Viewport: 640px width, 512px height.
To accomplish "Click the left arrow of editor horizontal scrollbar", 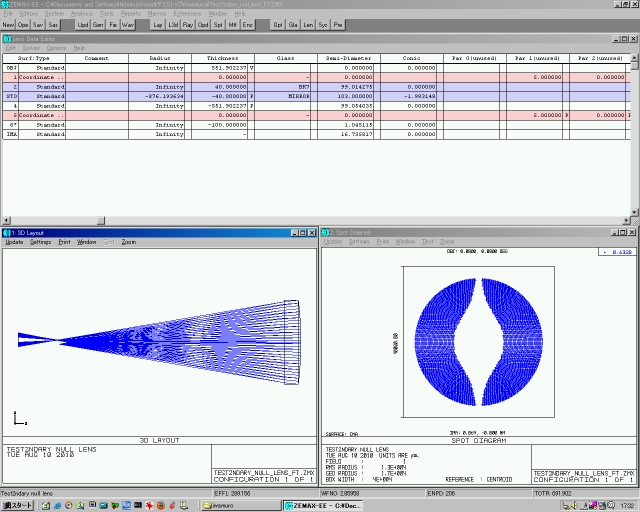I will 7,220.
